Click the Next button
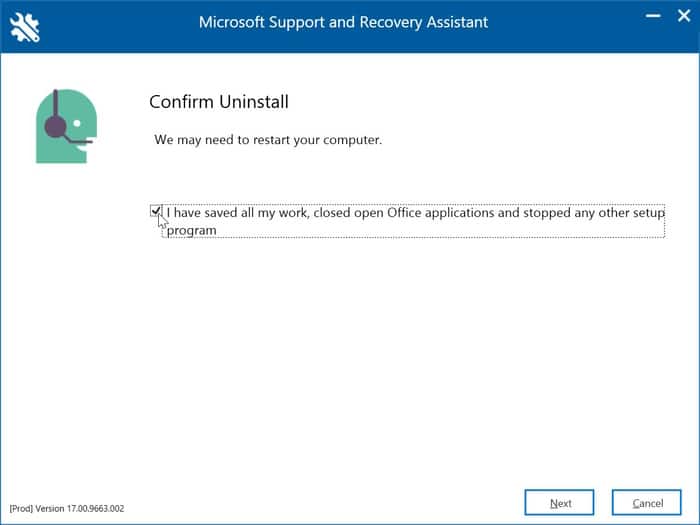 click(x=559, y=503)
